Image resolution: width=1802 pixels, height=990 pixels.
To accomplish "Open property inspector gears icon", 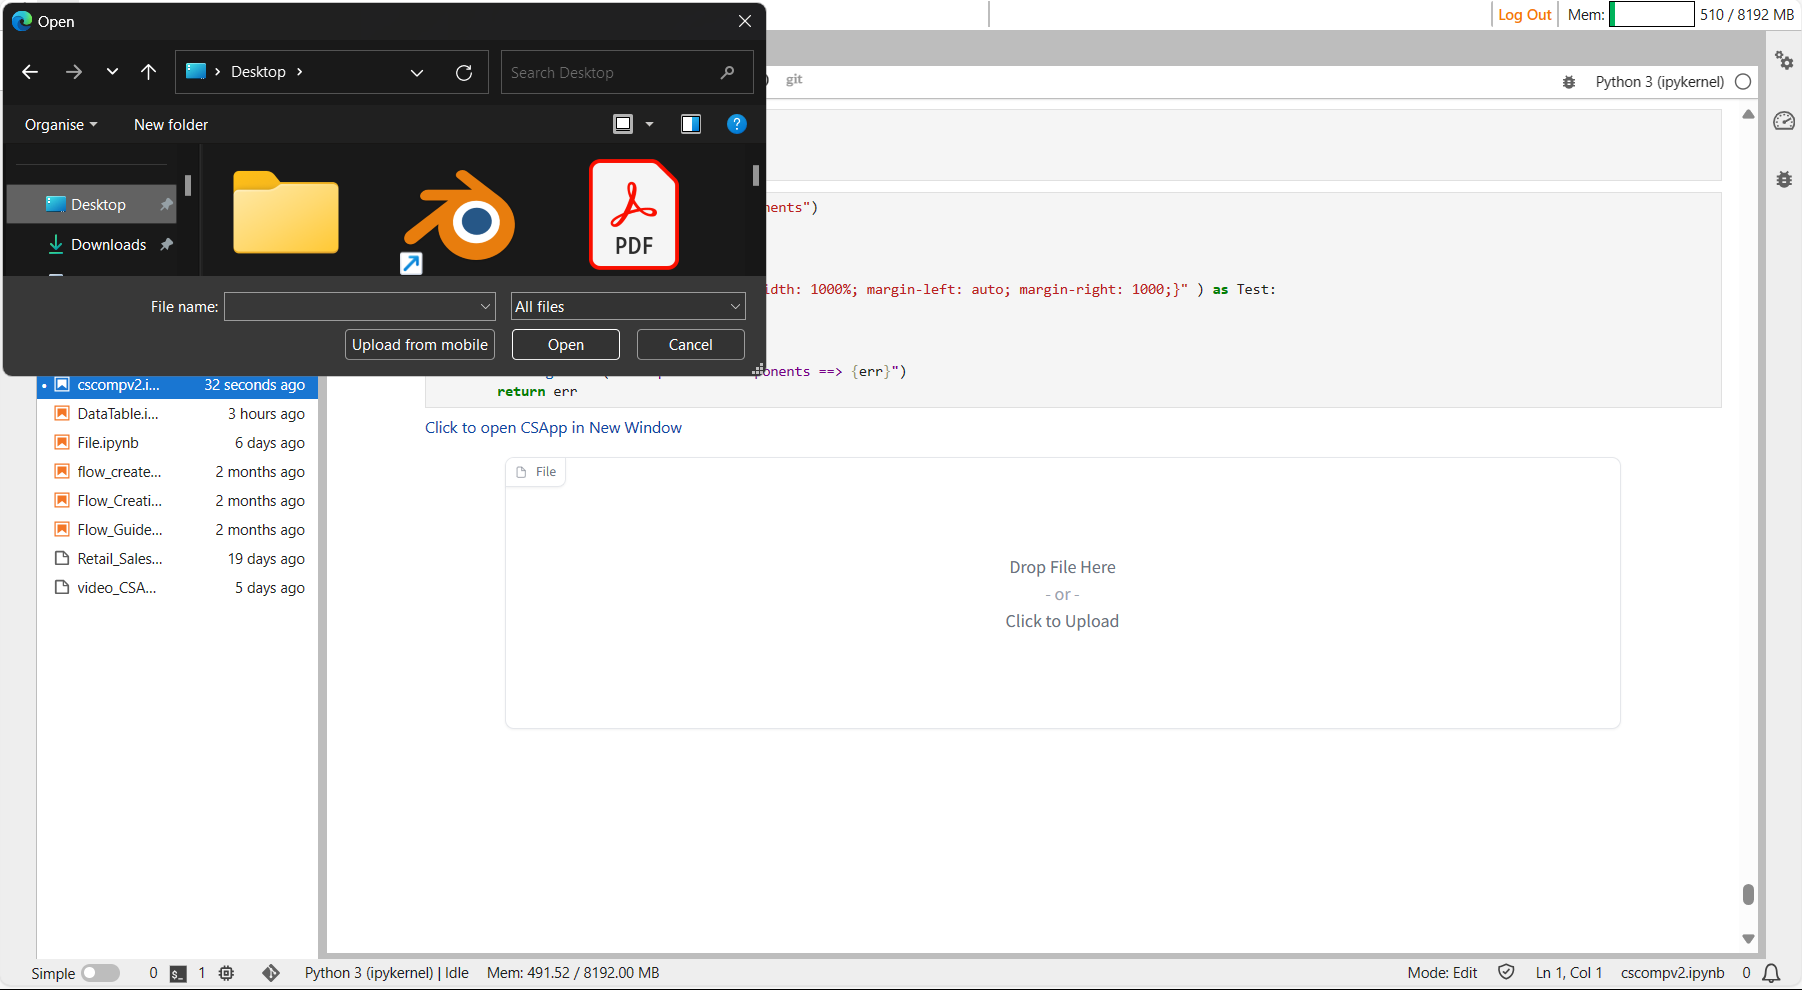I will click(x=1784, y=60).
